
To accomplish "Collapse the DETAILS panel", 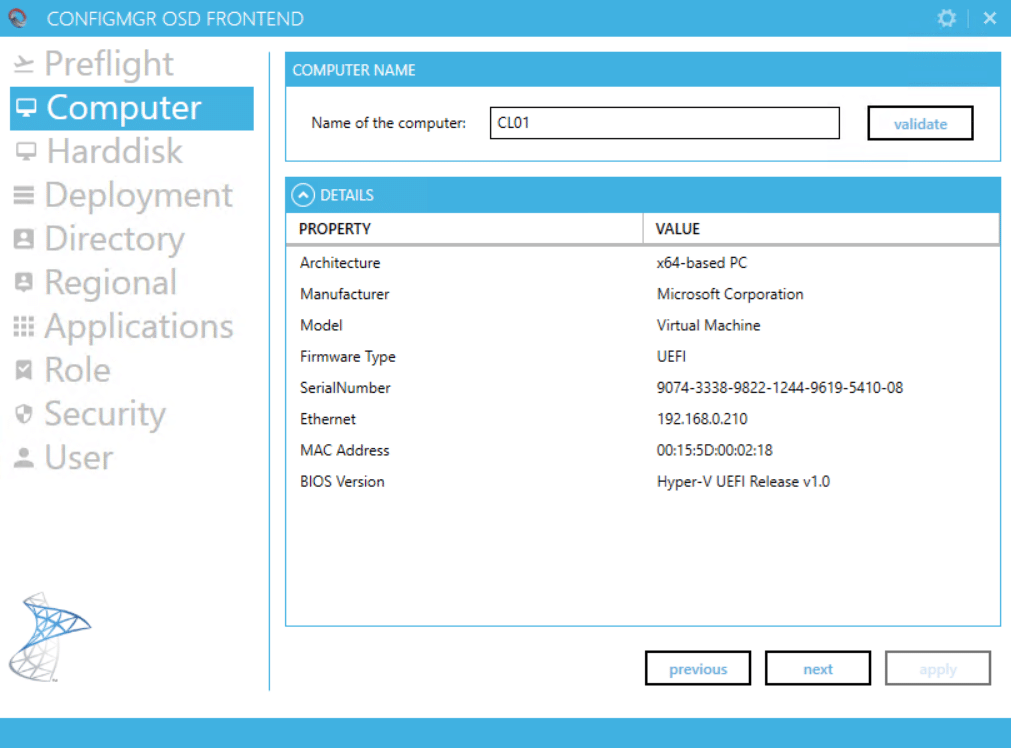I will 302,195.
